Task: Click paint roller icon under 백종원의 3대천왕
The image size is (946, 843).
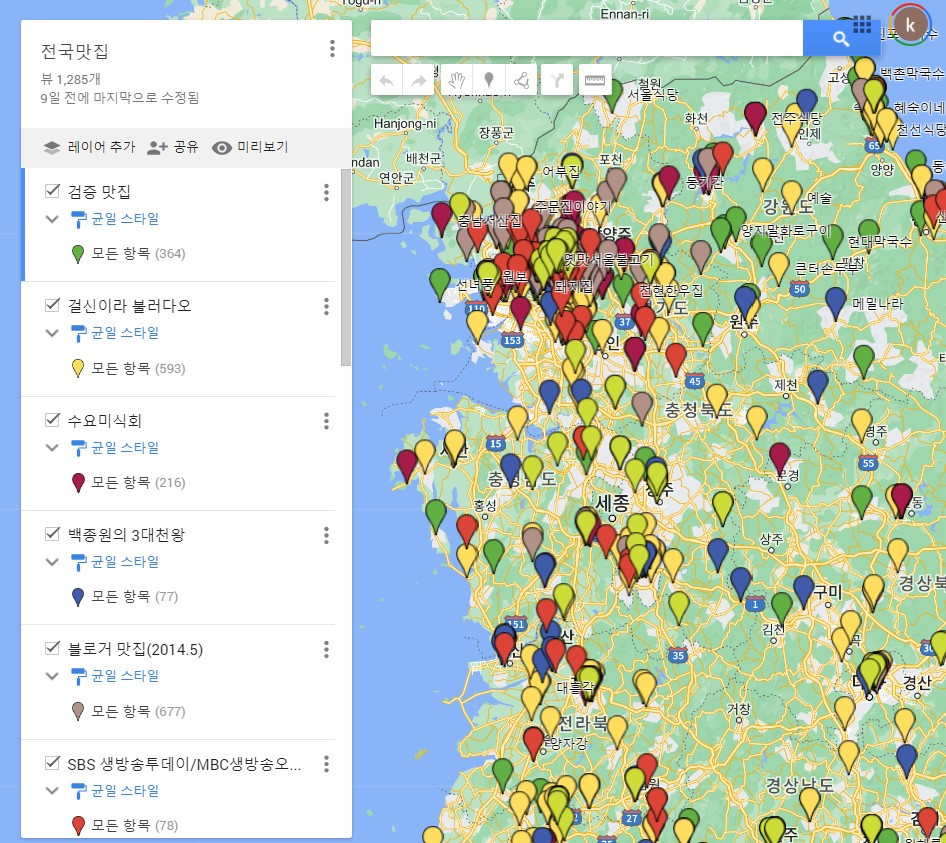Action: 78,562
